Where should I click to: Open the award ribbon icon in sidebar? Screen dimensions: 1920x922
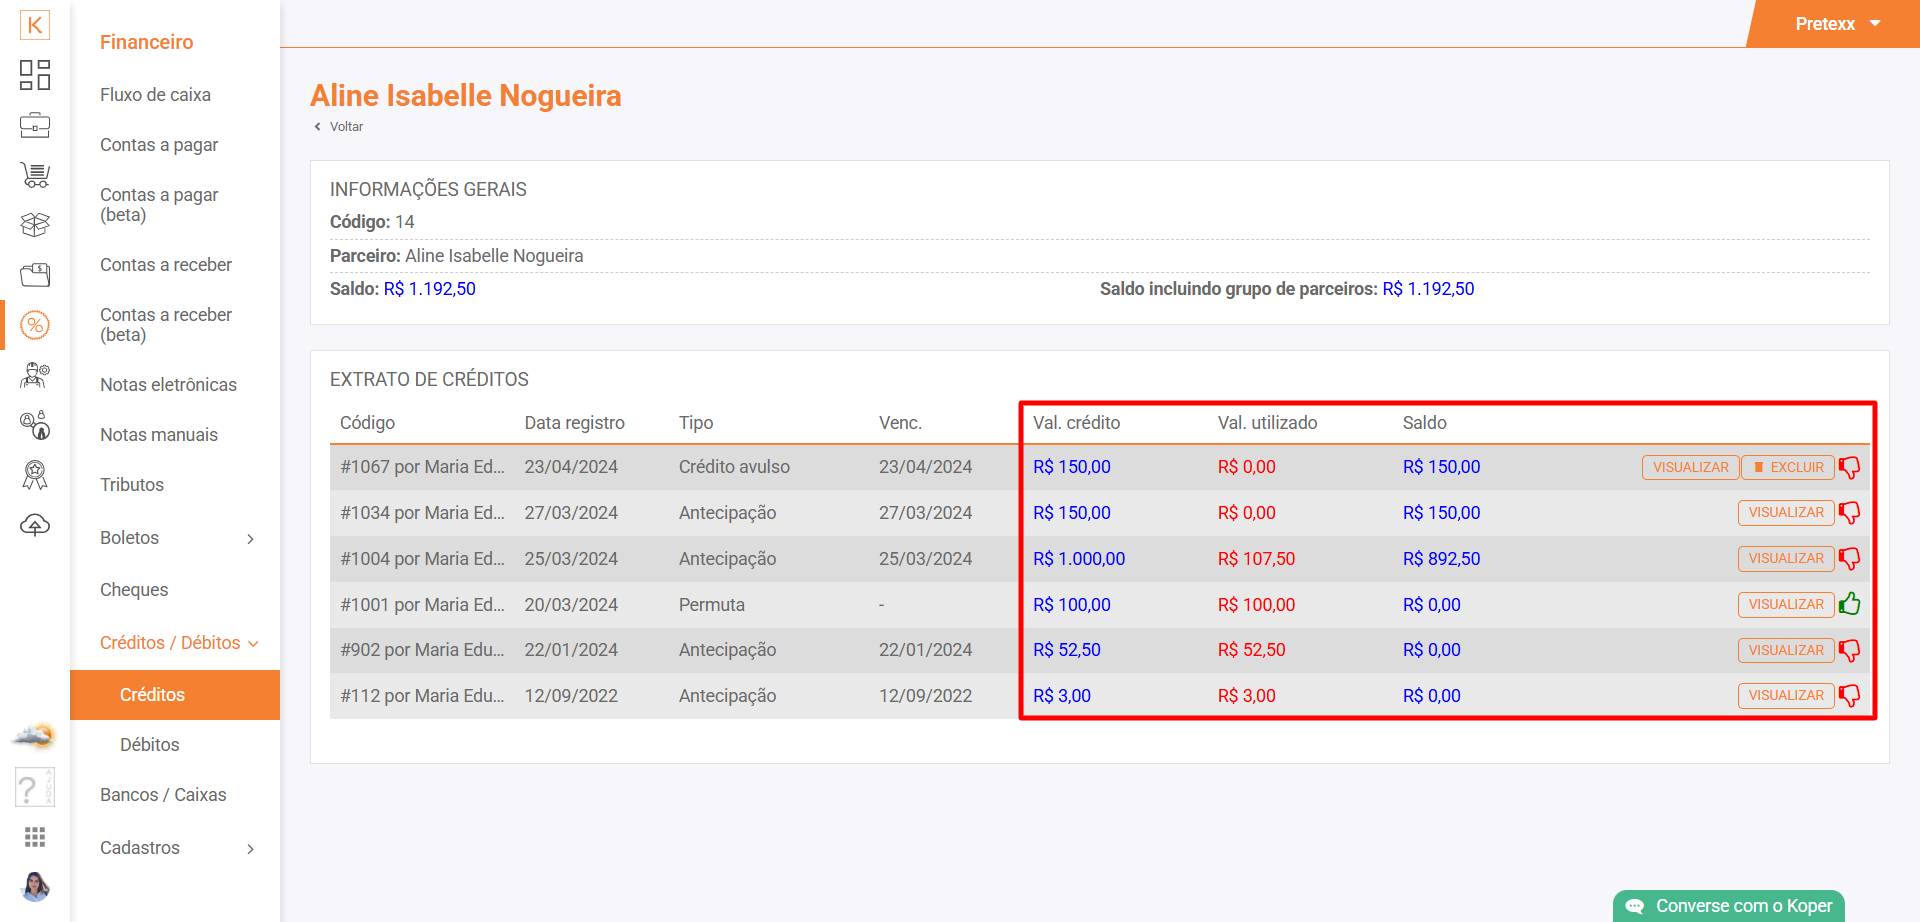(35, 475)
